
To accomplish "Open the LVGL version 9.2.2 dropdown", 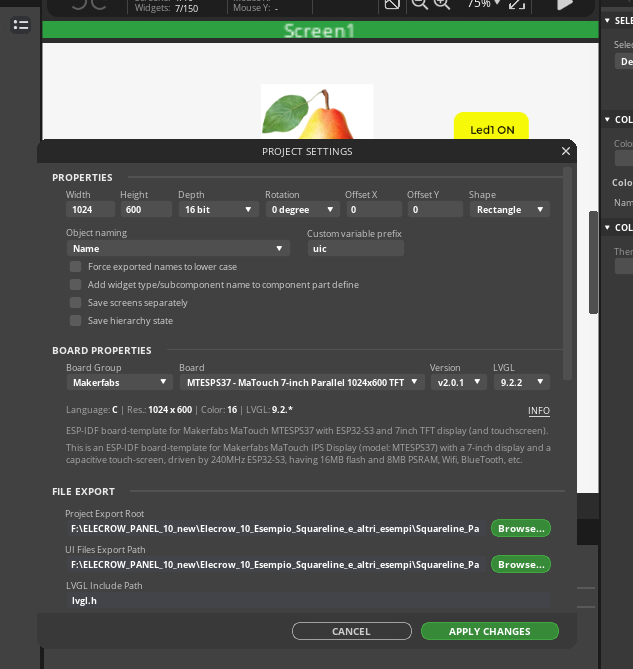I will (521, 382).
